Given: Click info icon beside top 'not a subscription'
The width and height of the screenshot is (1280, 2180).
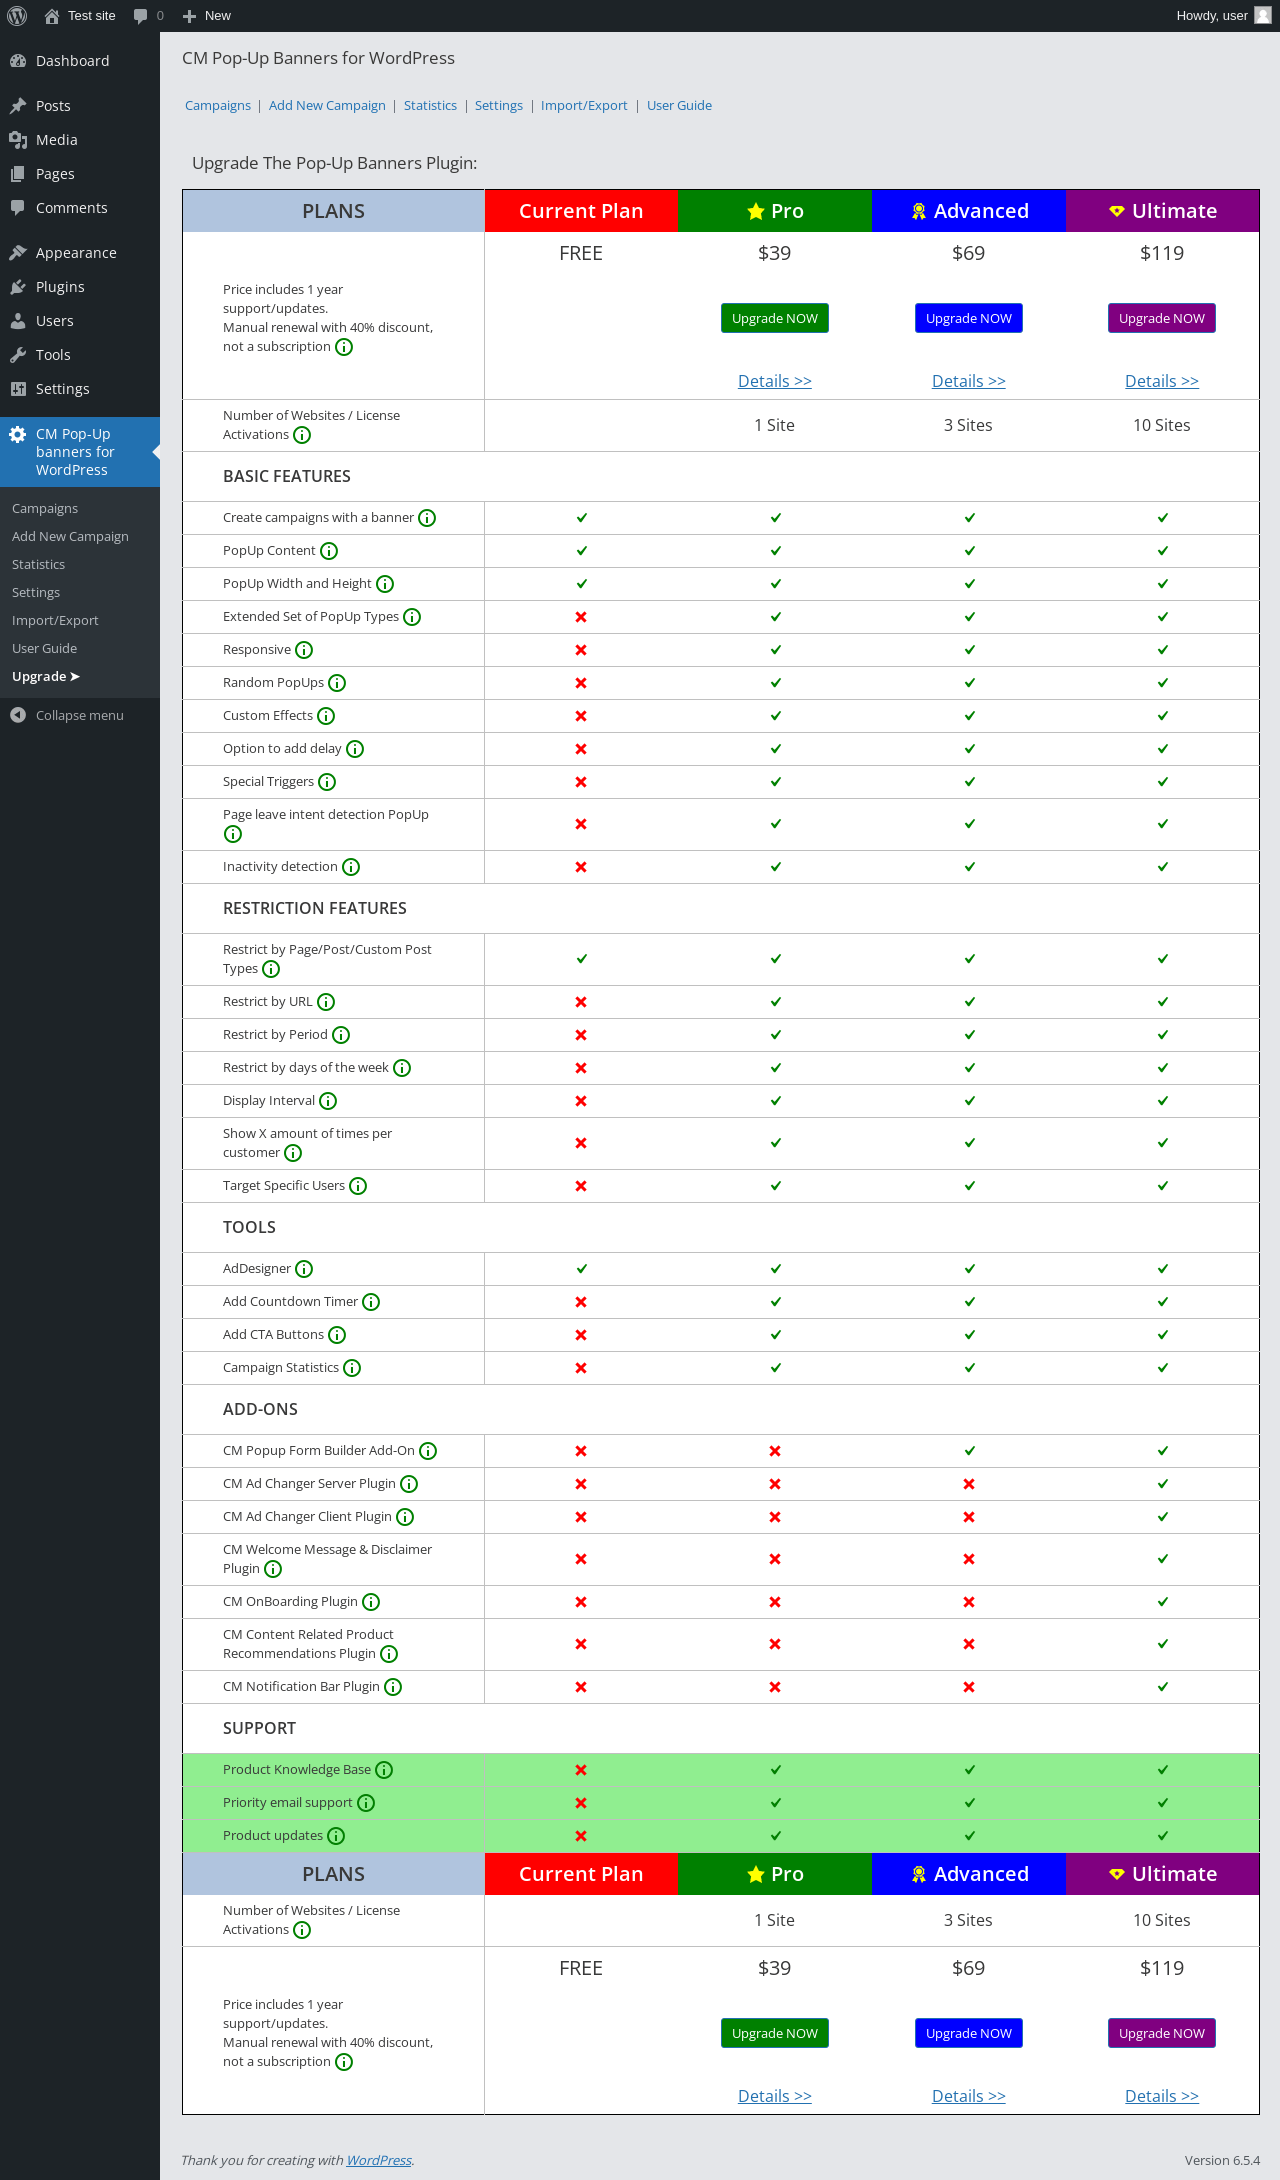Looking at the screenshot, I should tap(344, 347).
